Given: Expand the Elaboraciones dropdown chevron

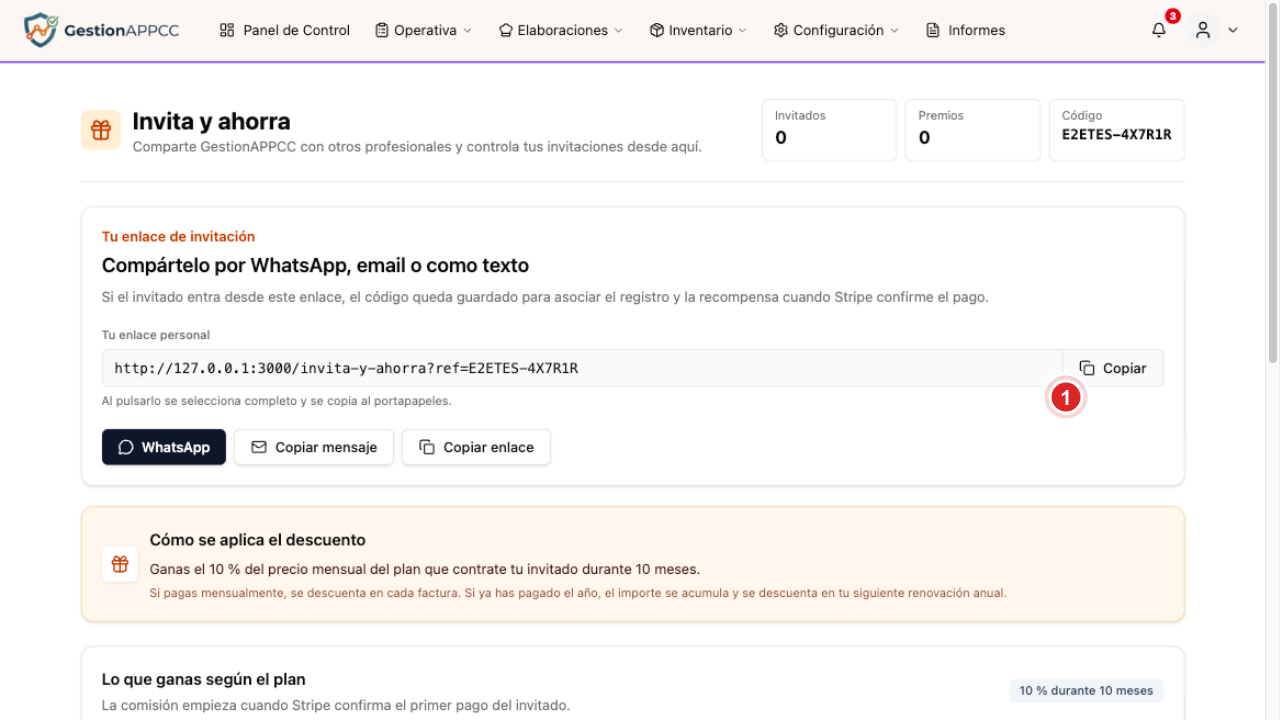Looking at the screenshot, I should [x=618, y=31].
